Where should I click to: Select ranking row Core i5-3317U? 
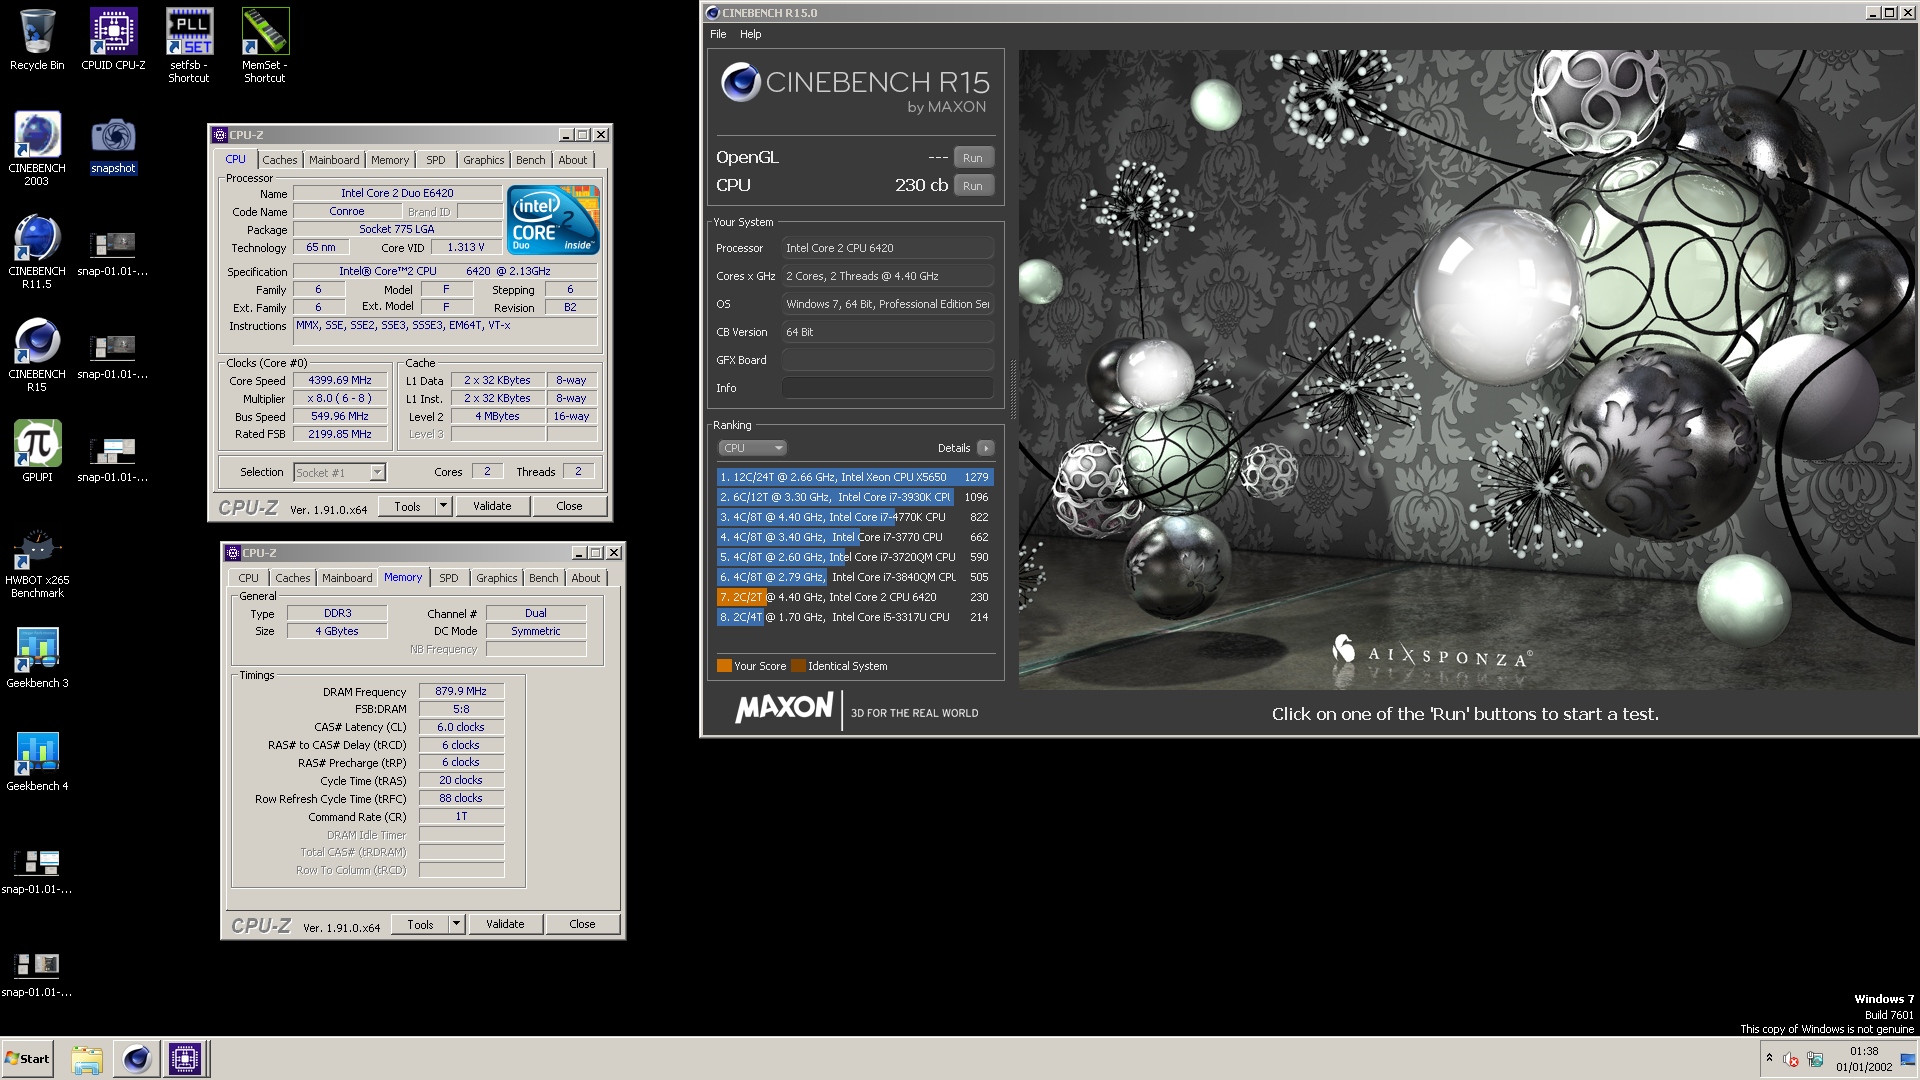[x=854, y=617]
